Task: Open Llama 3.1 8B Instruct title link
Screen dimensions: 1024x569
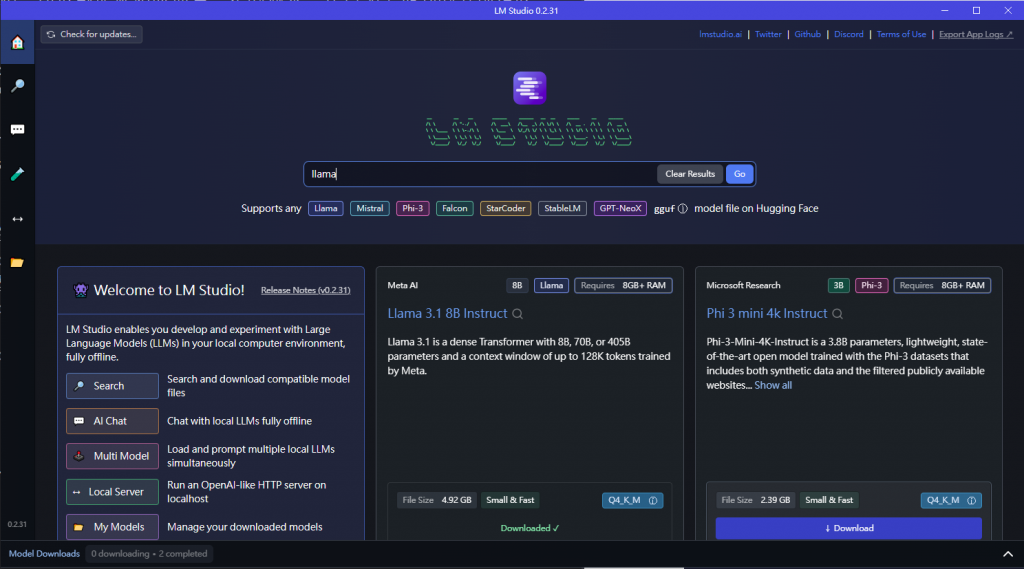Action: [447, 314]
